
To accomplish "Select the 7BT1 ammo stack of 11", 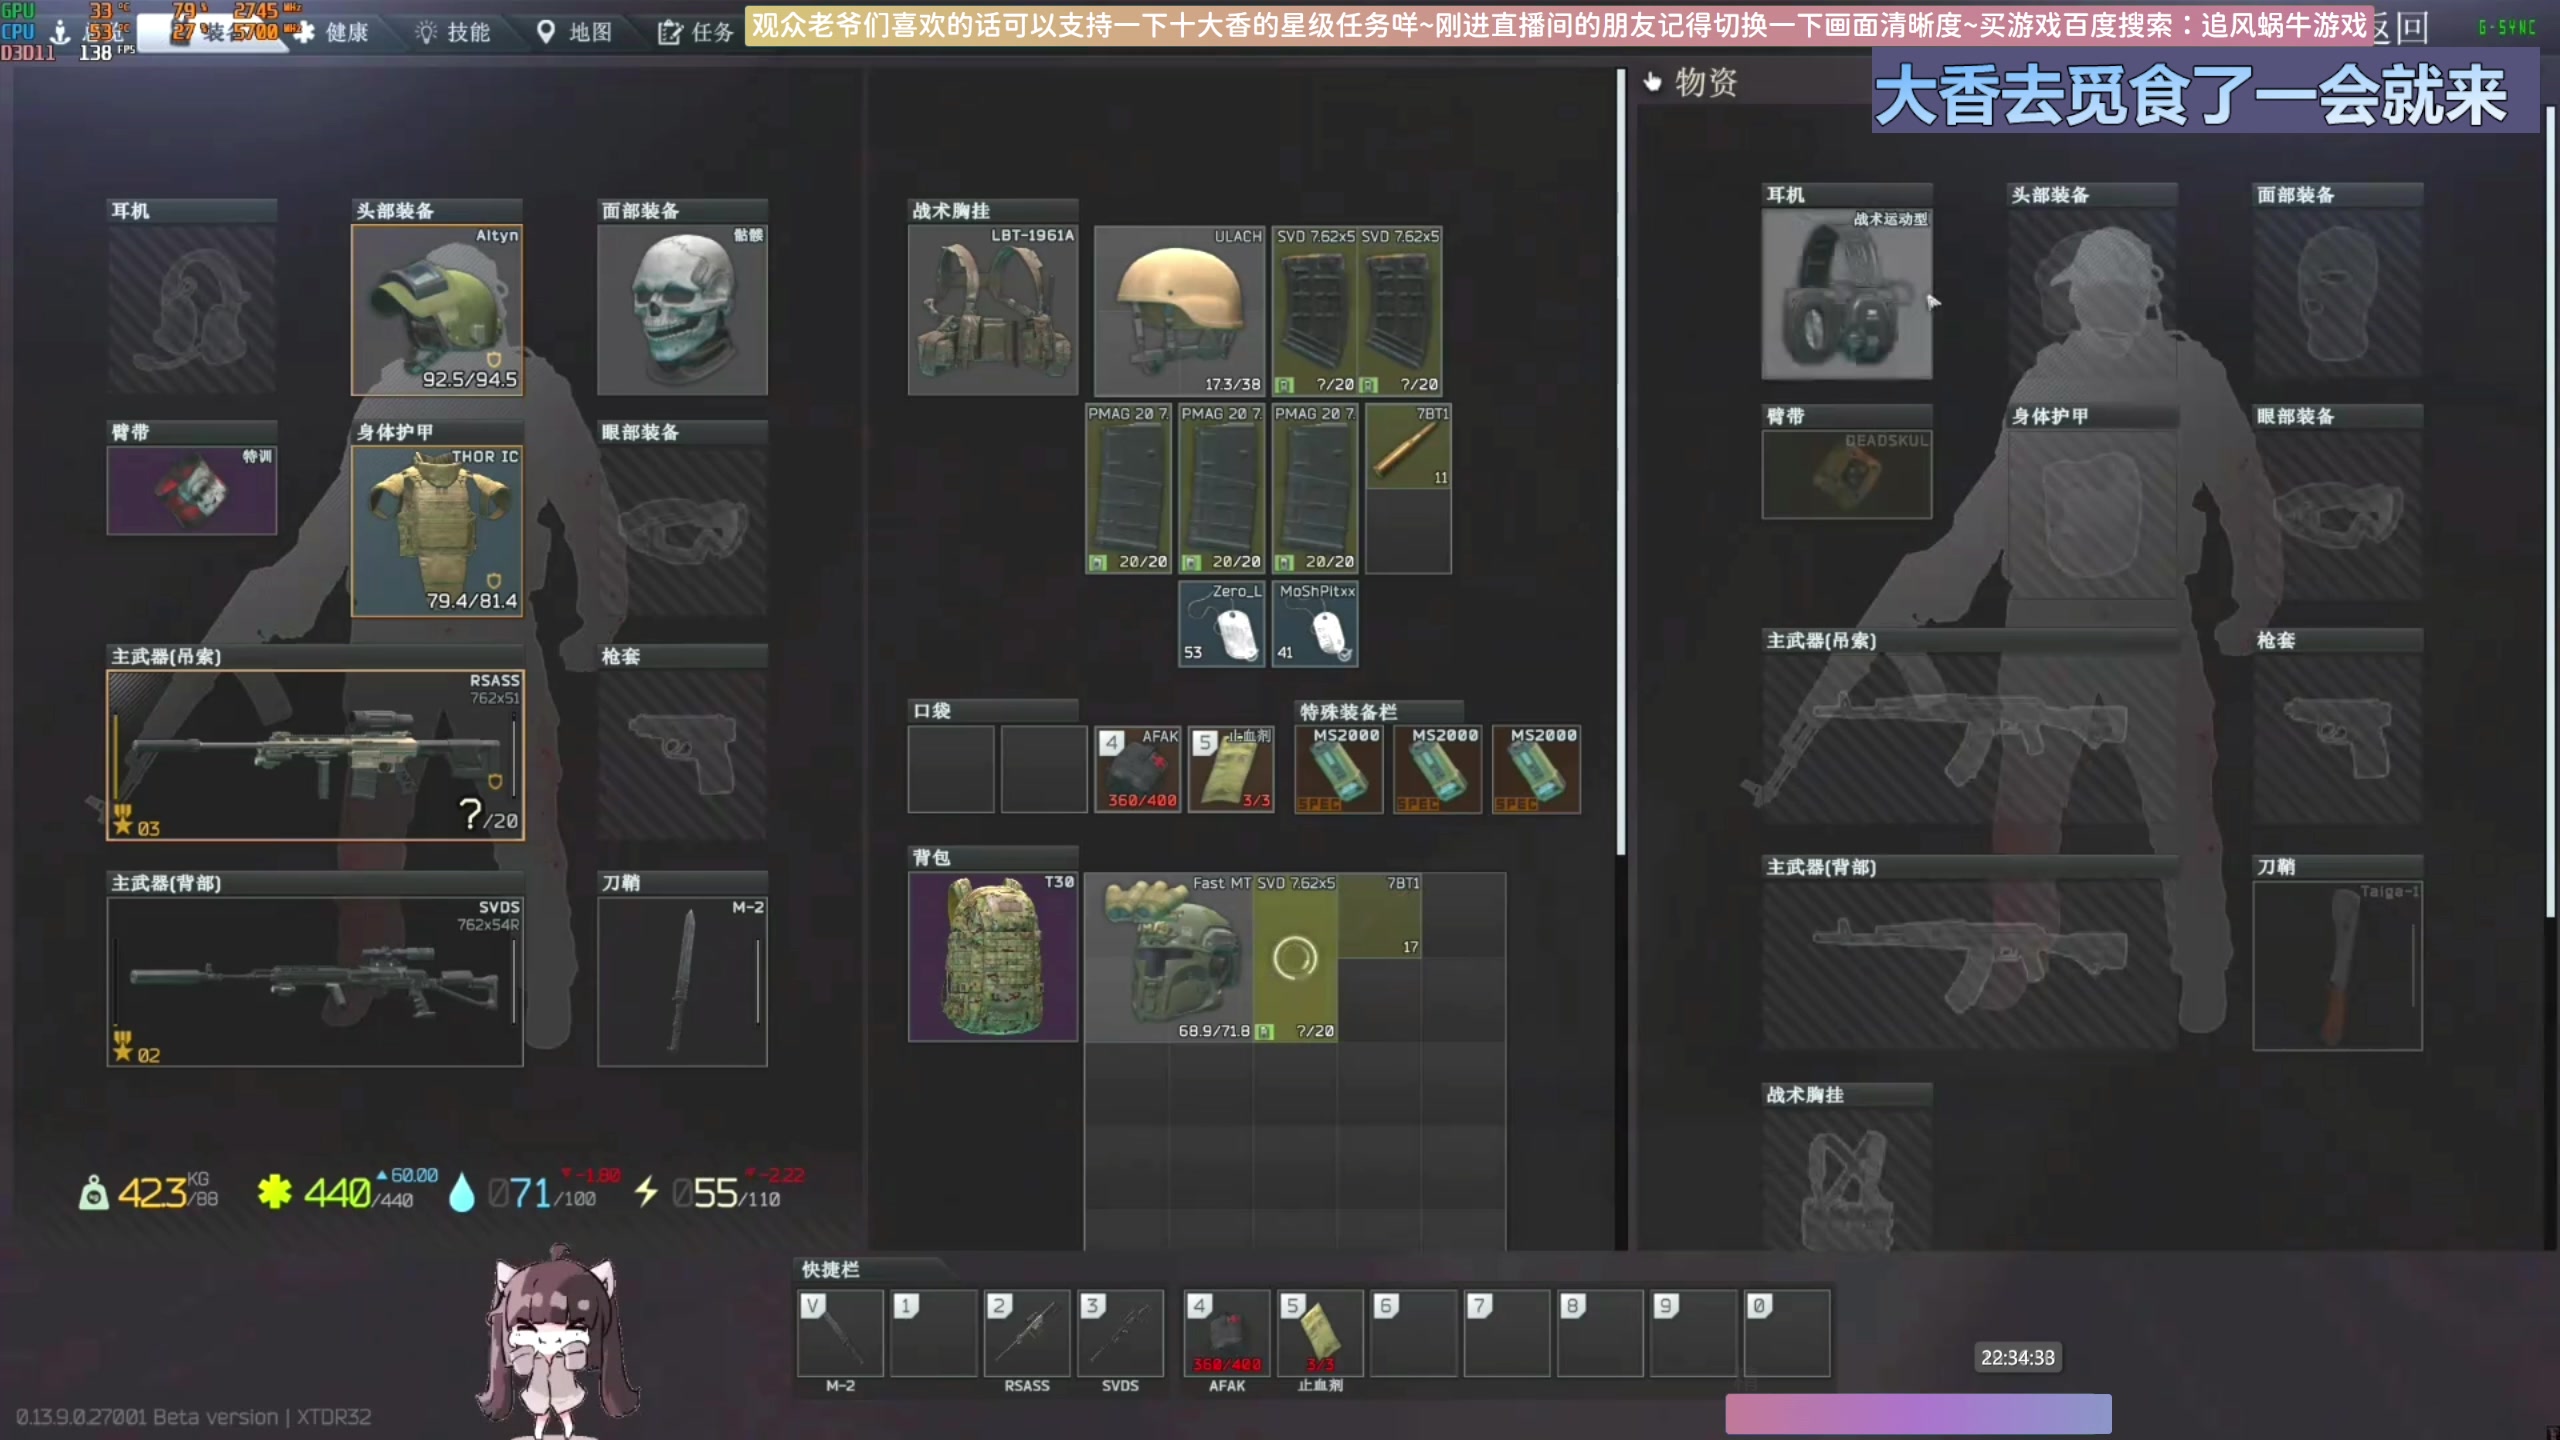I will (x=1408, y=446).
